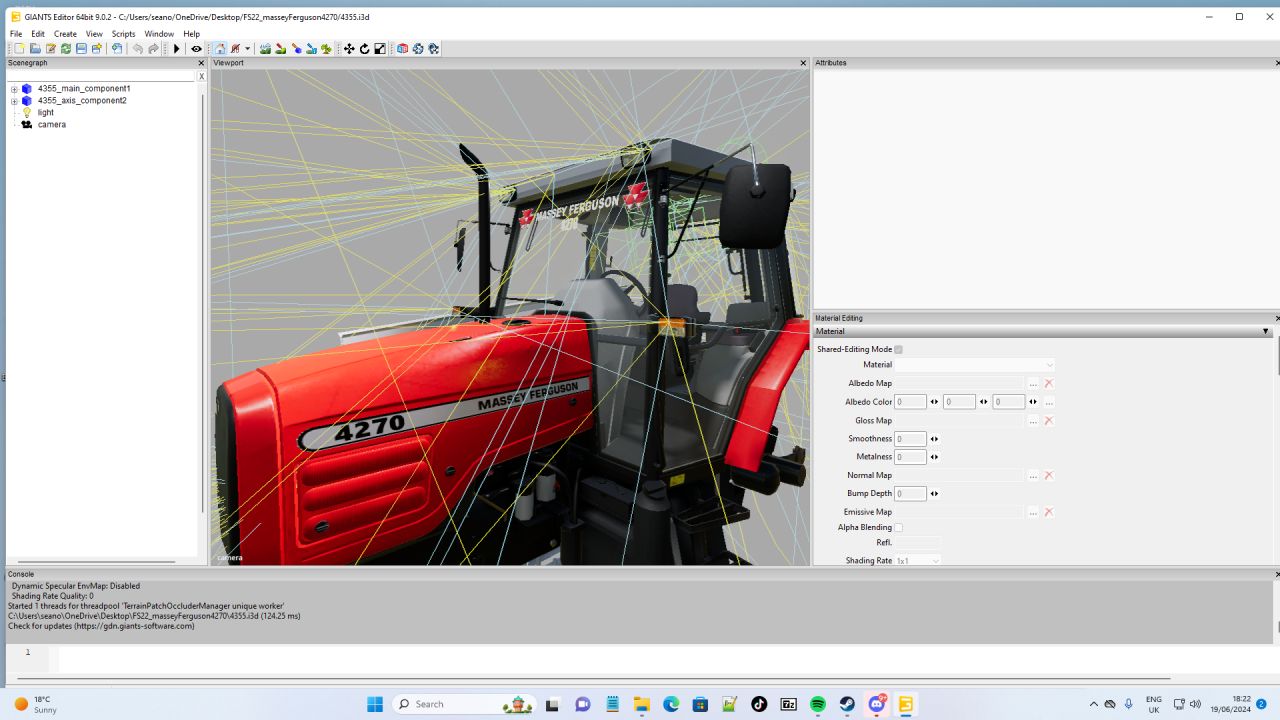Open the Albedo Color picker button

click(x=1049, y=402)
